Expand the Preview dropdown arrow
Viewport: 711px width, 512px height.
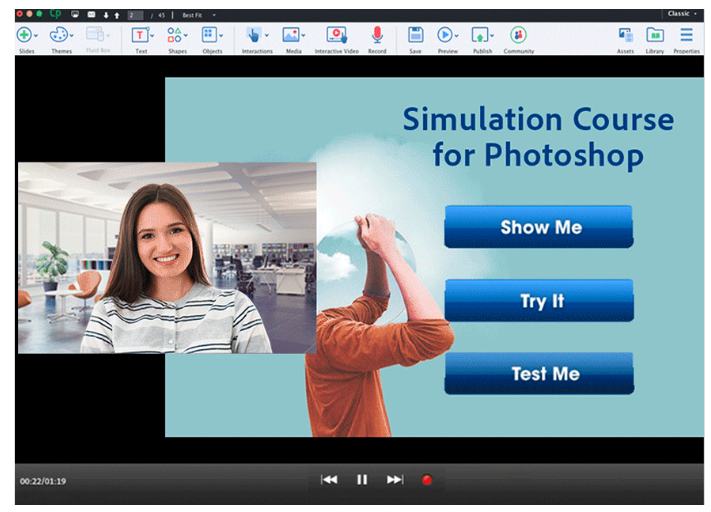[x=457, y=35]
